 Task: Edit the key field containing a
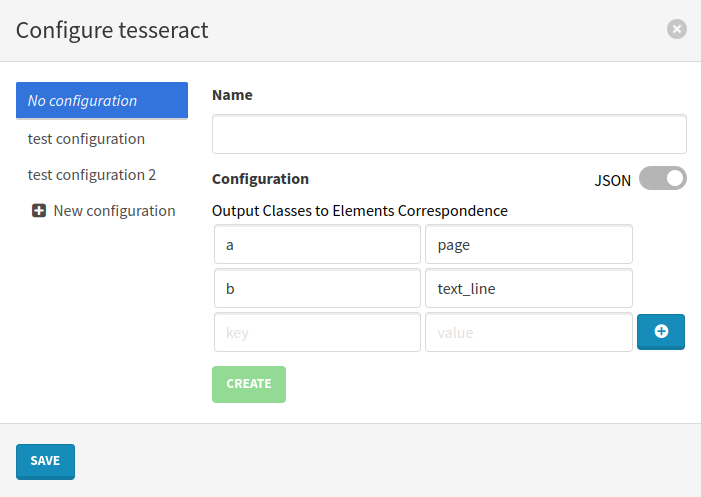tap(317, 244)
